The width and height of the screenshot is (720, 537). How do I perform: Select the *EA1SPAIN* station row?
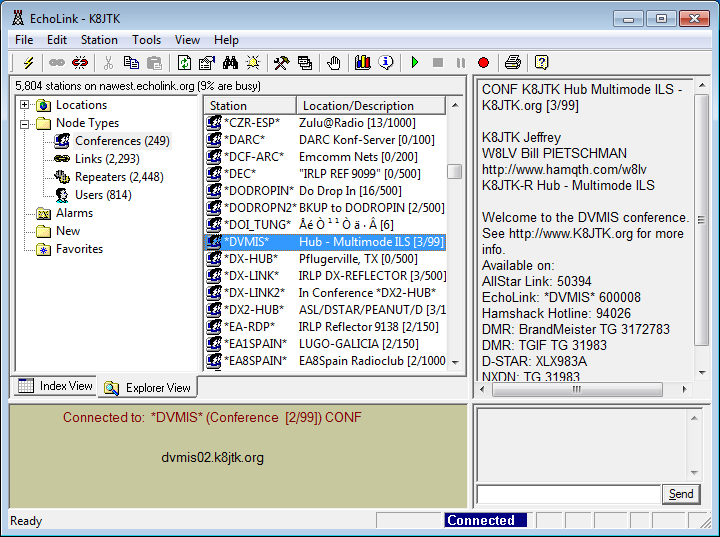coord(325,344)
